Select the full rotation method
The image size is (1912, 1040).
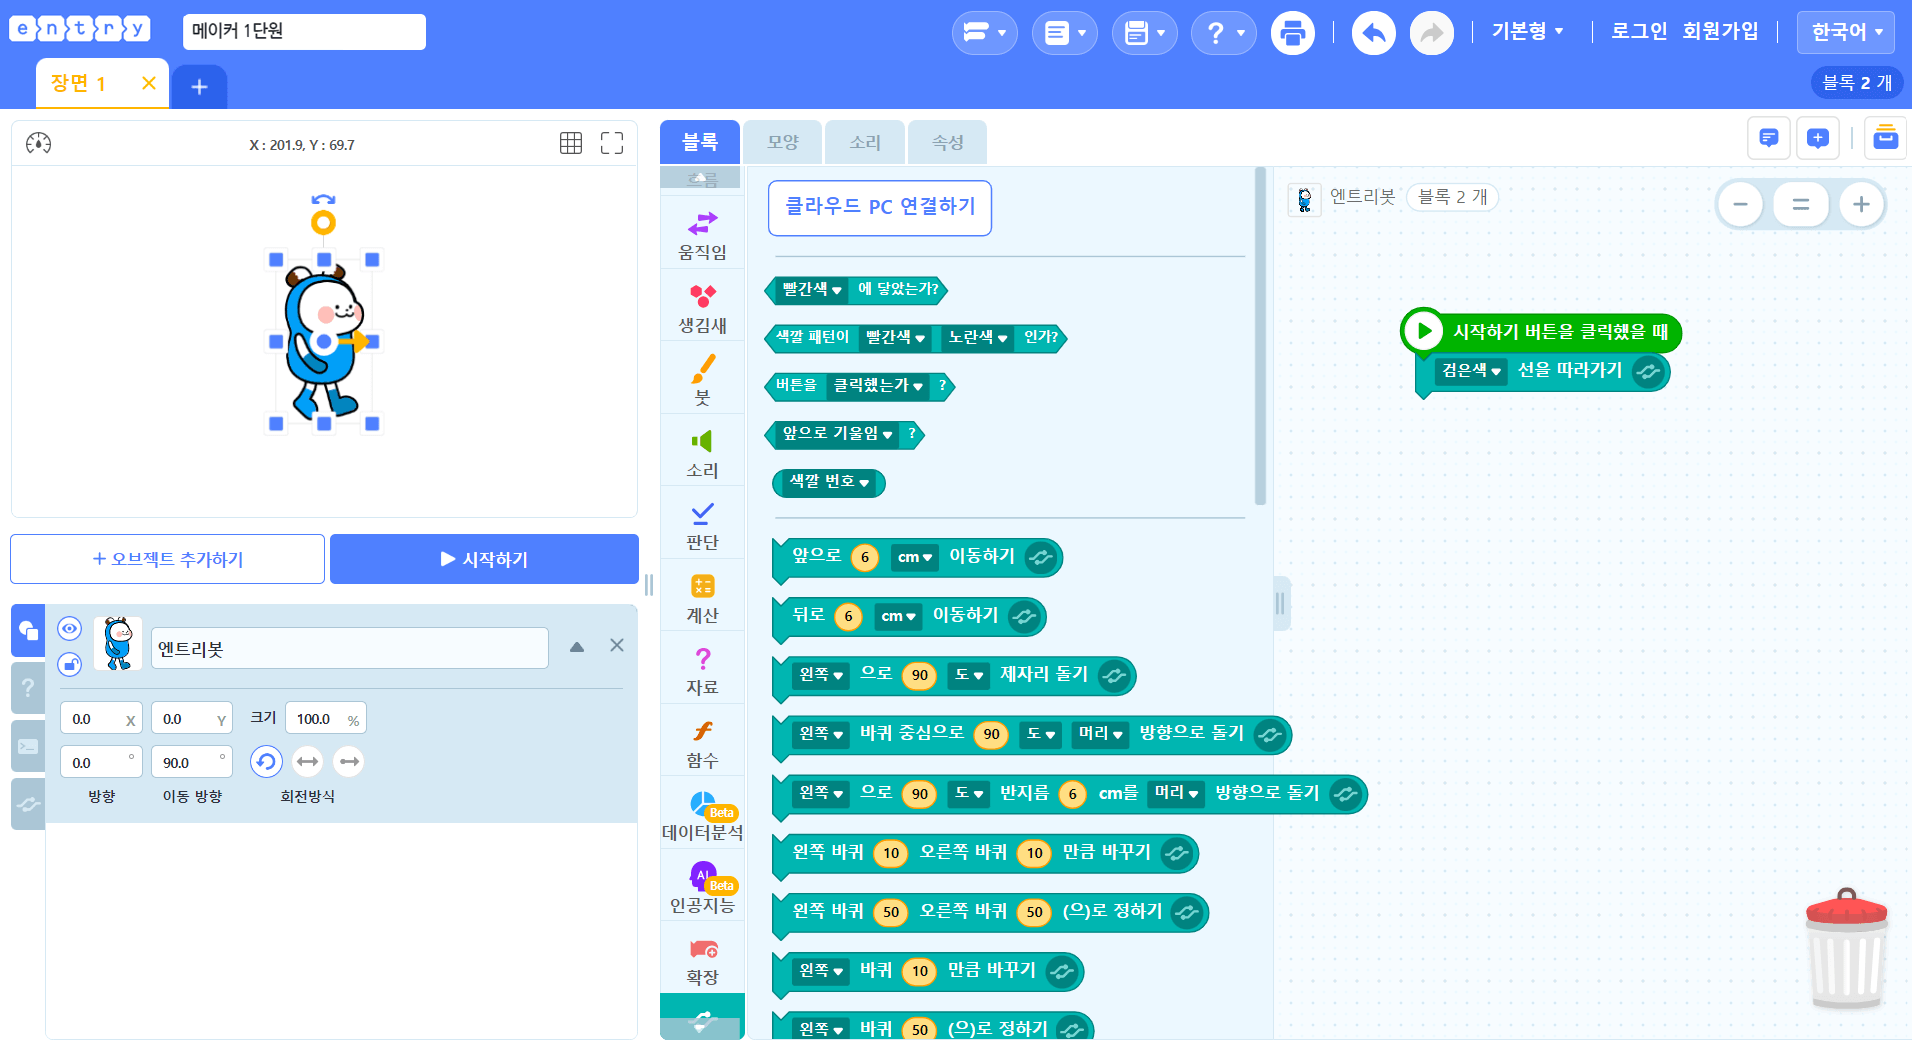266,762
